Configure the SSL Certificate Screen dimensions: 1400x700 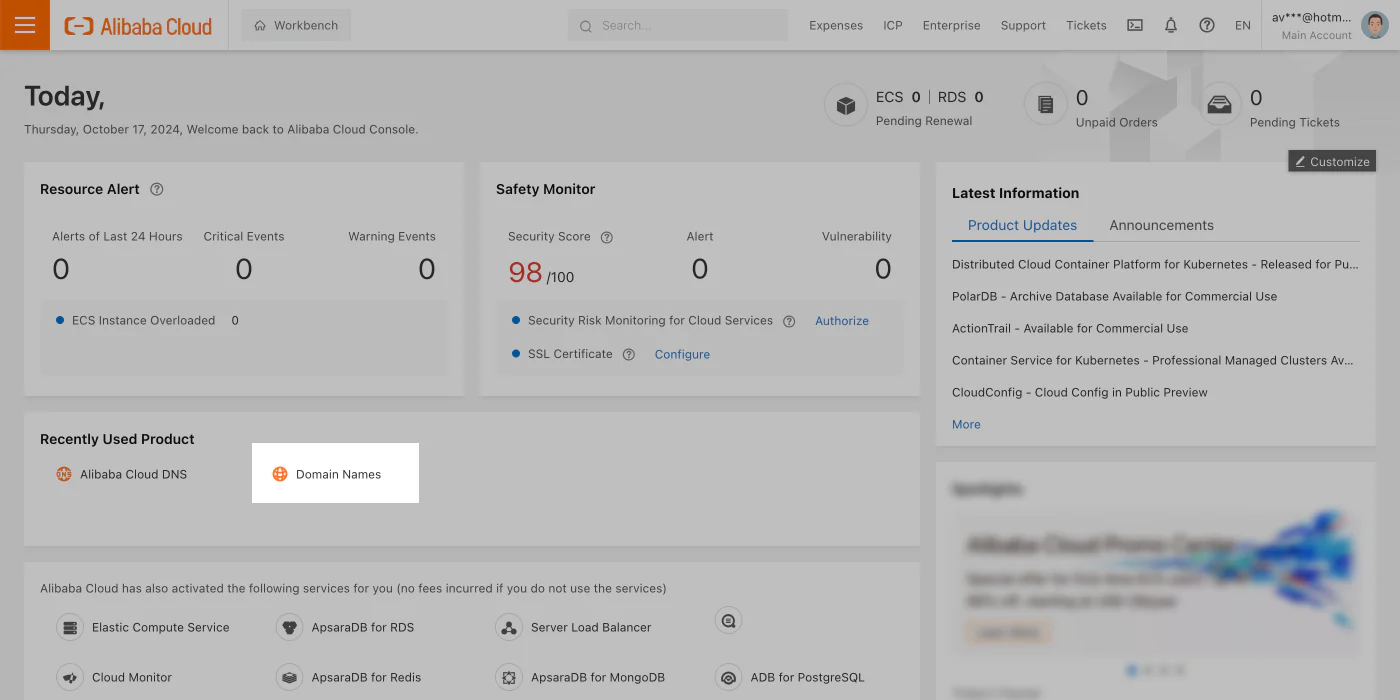(x=681, y=354)
